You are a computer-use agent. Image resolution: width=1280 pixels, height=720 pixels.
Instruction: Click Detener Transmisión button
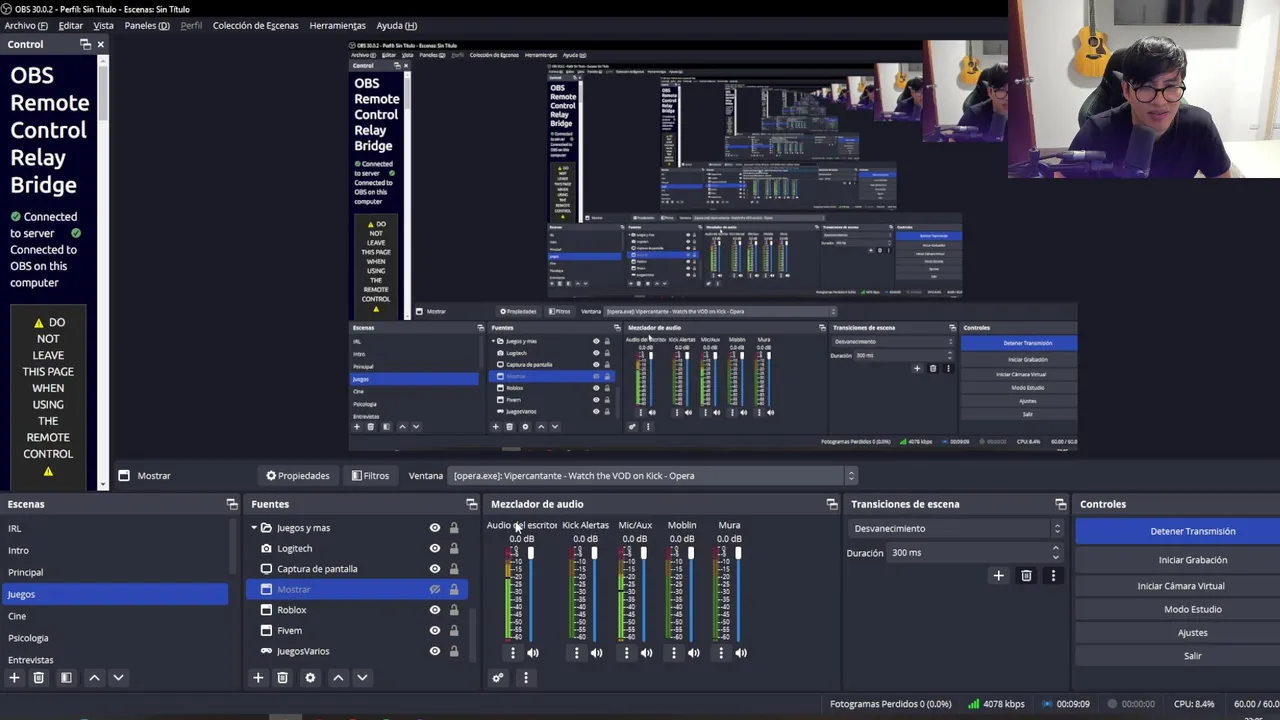pos(1178,531)
